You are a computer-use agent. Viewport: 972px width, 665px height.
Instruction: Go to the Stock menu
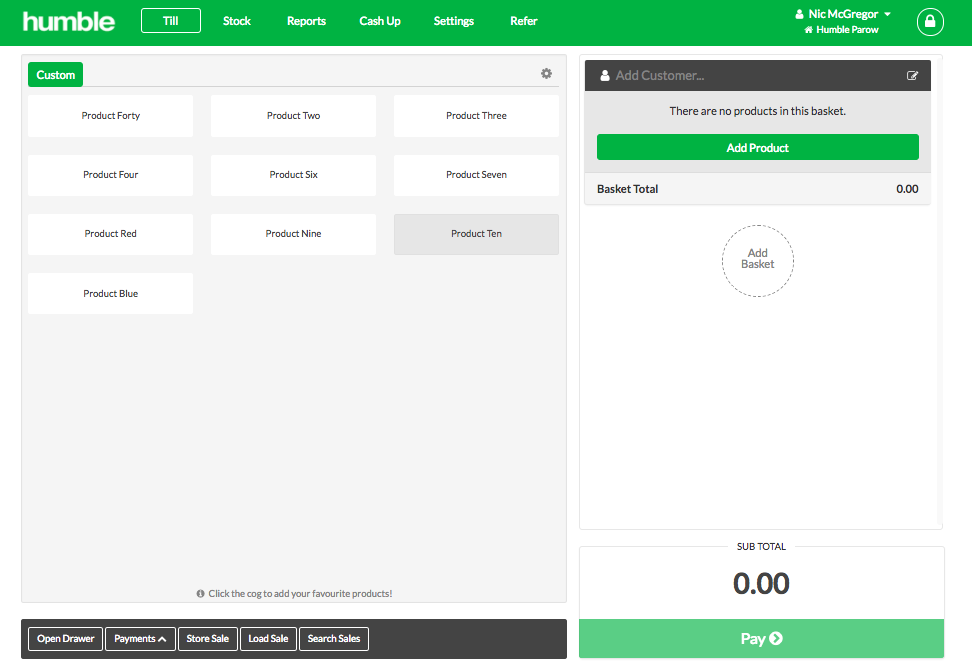click(x=237, y=21)
